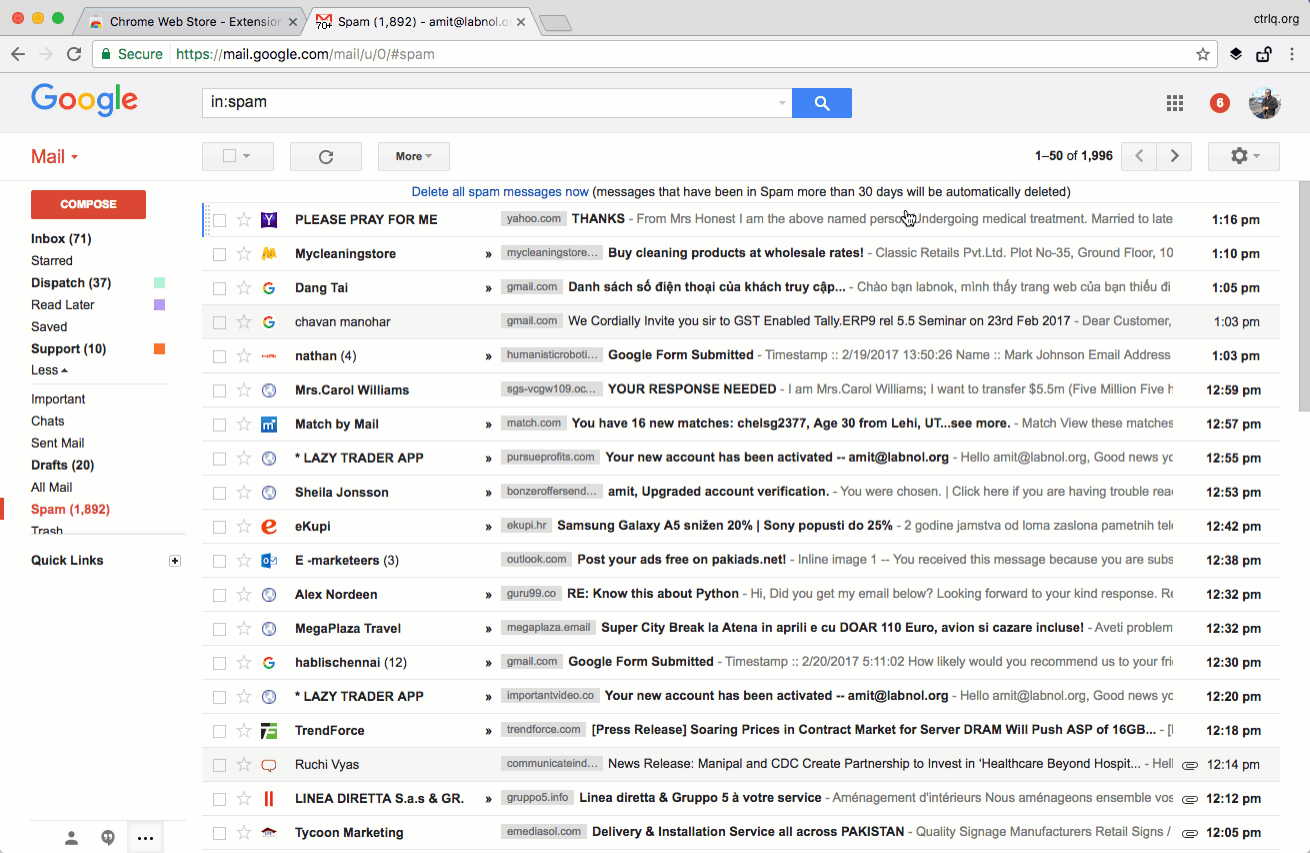
Task: Open the select-all checkbox dropdown
Action: tap(237, 156)
